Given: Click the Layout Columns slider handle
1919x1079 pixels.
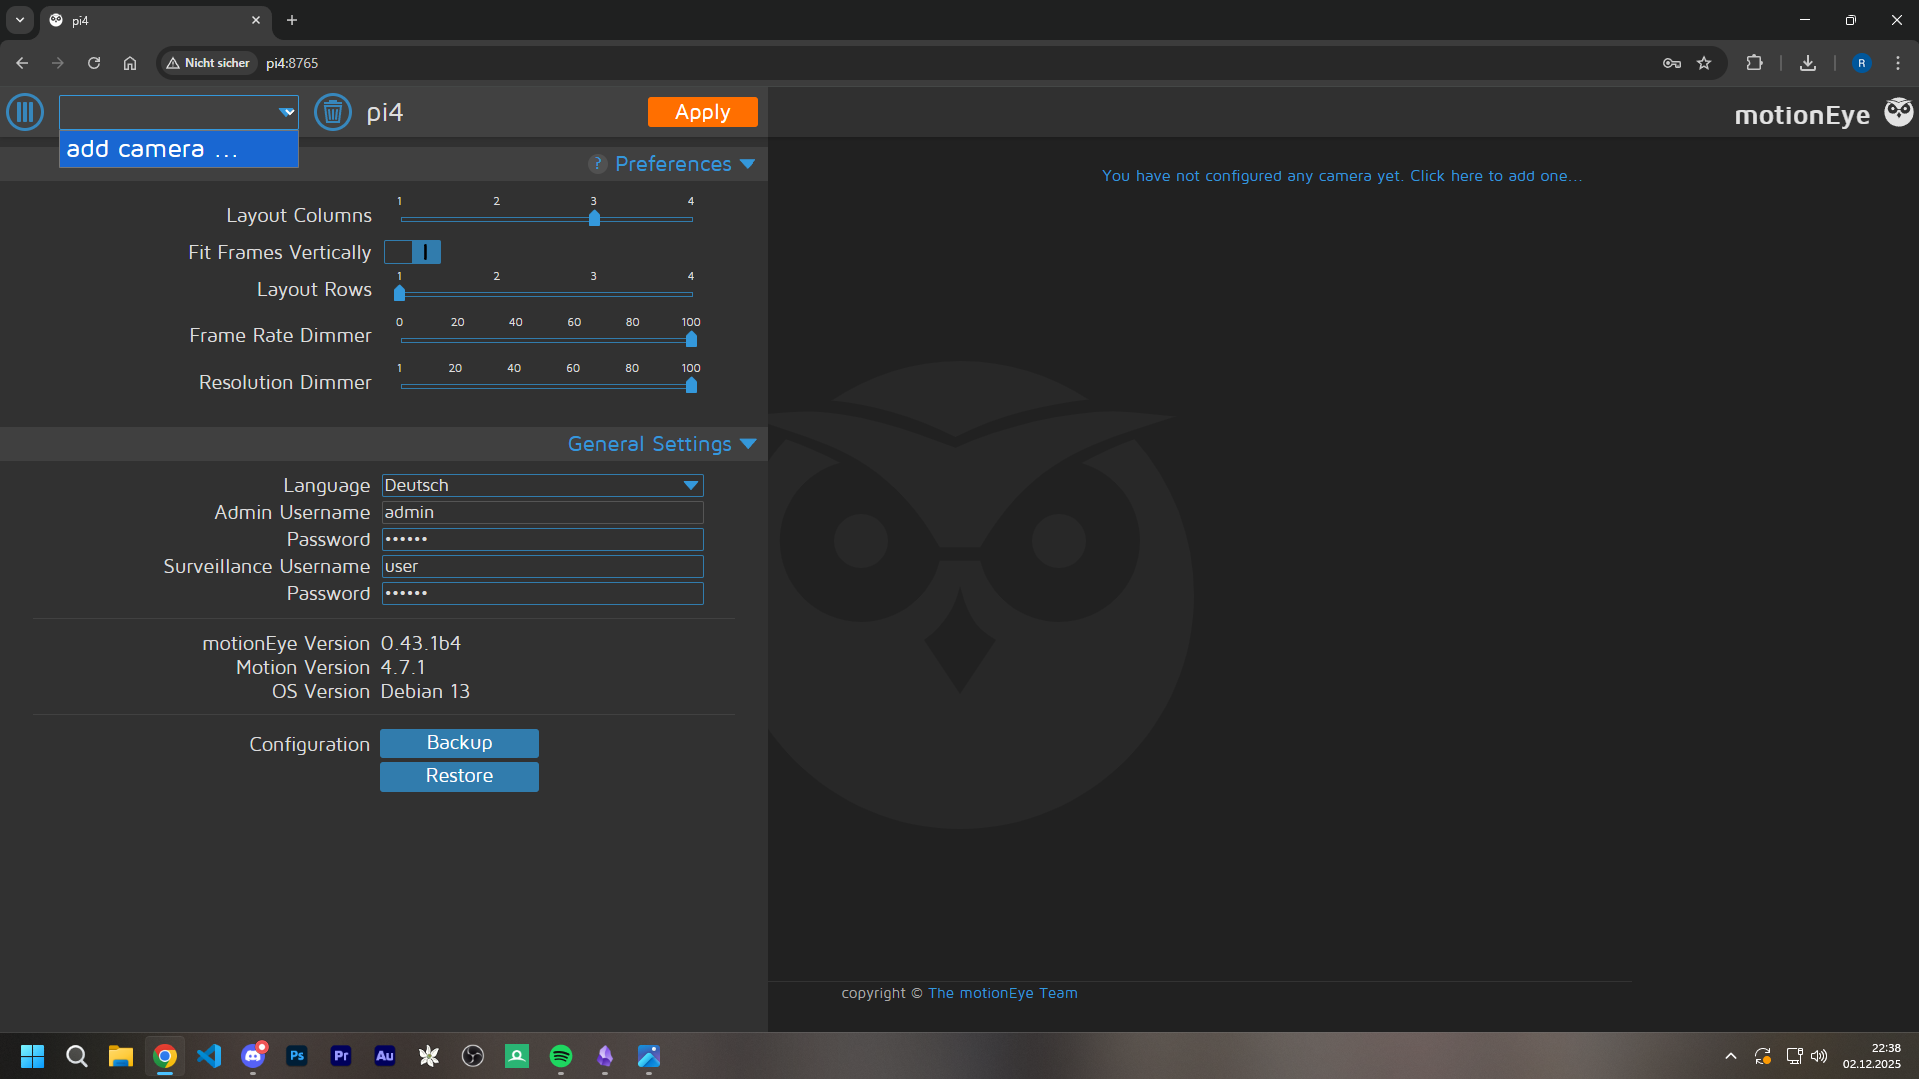Looking at the screenshot, I should (594, 218).
